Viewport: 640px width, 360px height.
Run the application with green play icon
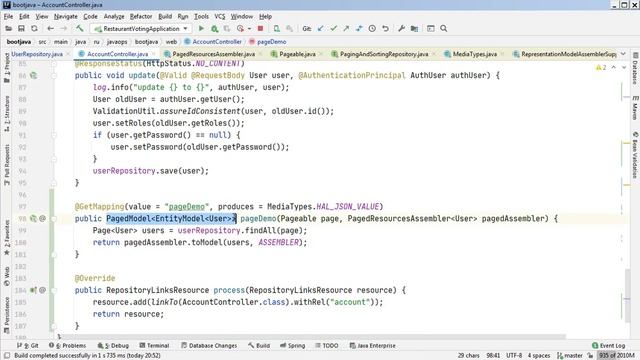[201, 29]
